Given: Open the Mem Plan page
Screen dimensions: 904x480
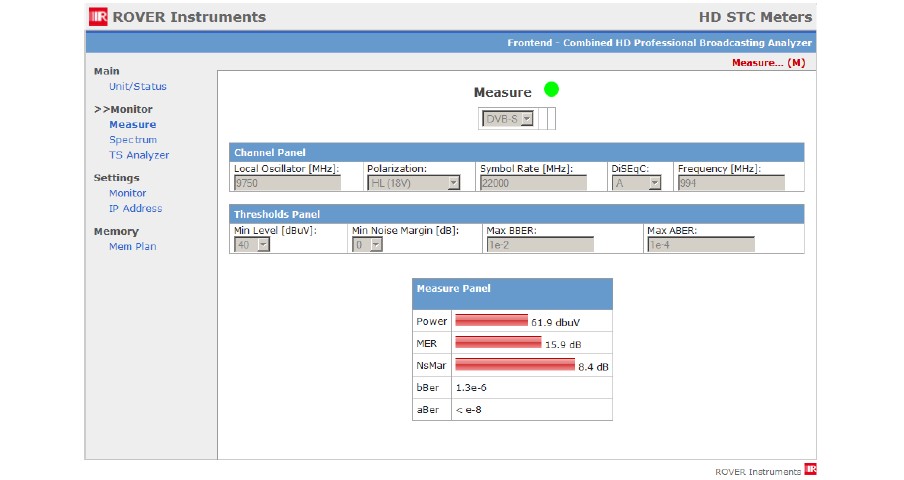Looking at the screenshot, I should (x=133, y=247).
